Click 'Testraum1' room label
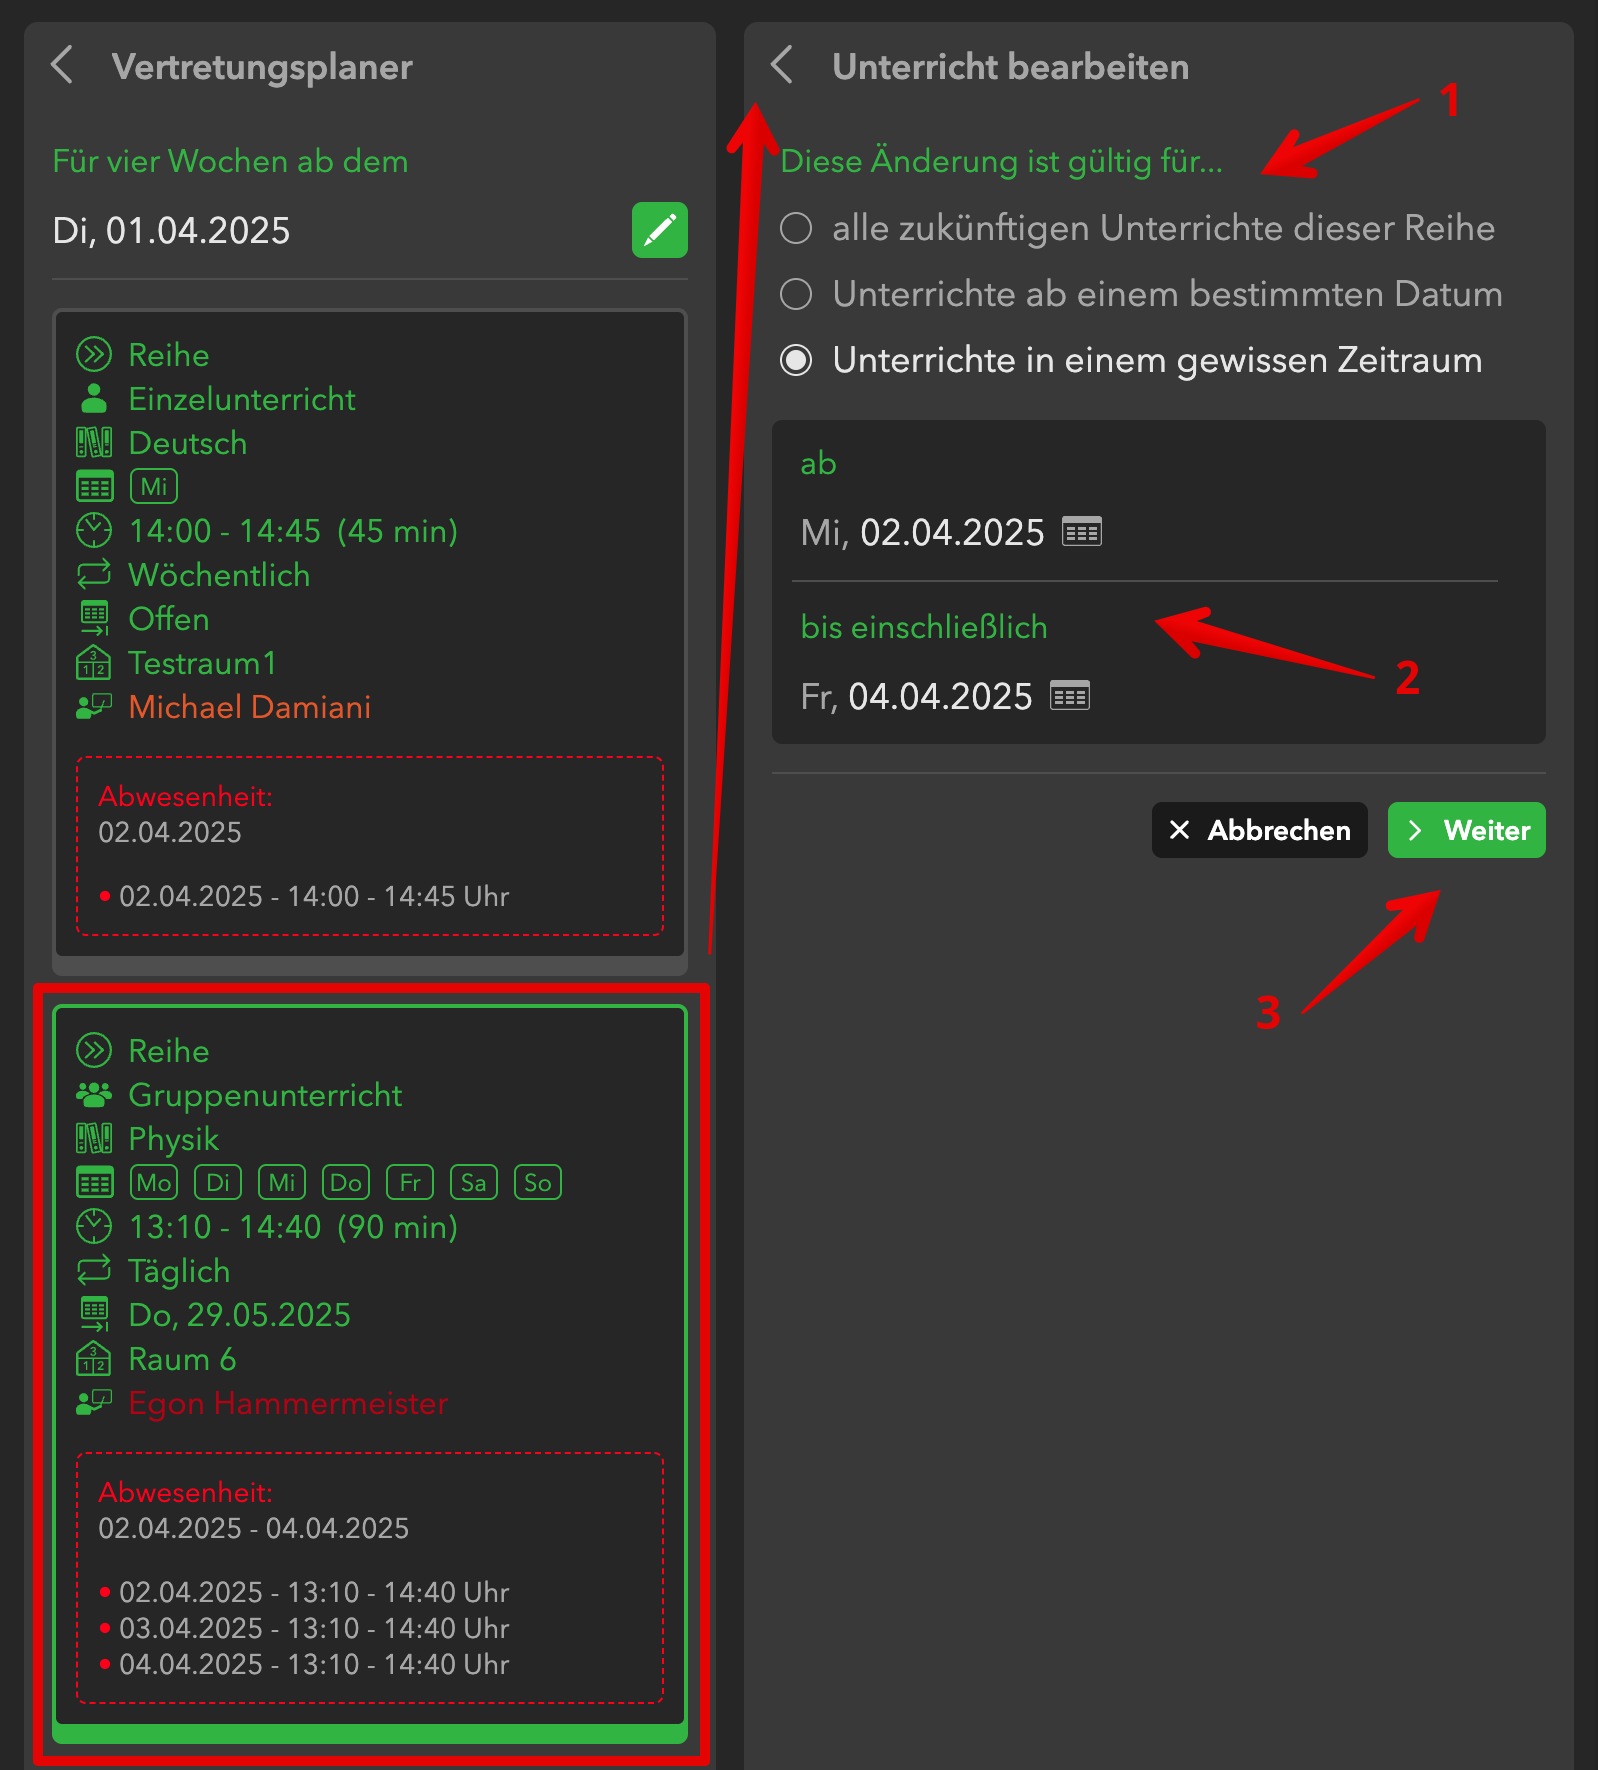The width and height of the screenshot is (1598, 1770). (202, 663)
